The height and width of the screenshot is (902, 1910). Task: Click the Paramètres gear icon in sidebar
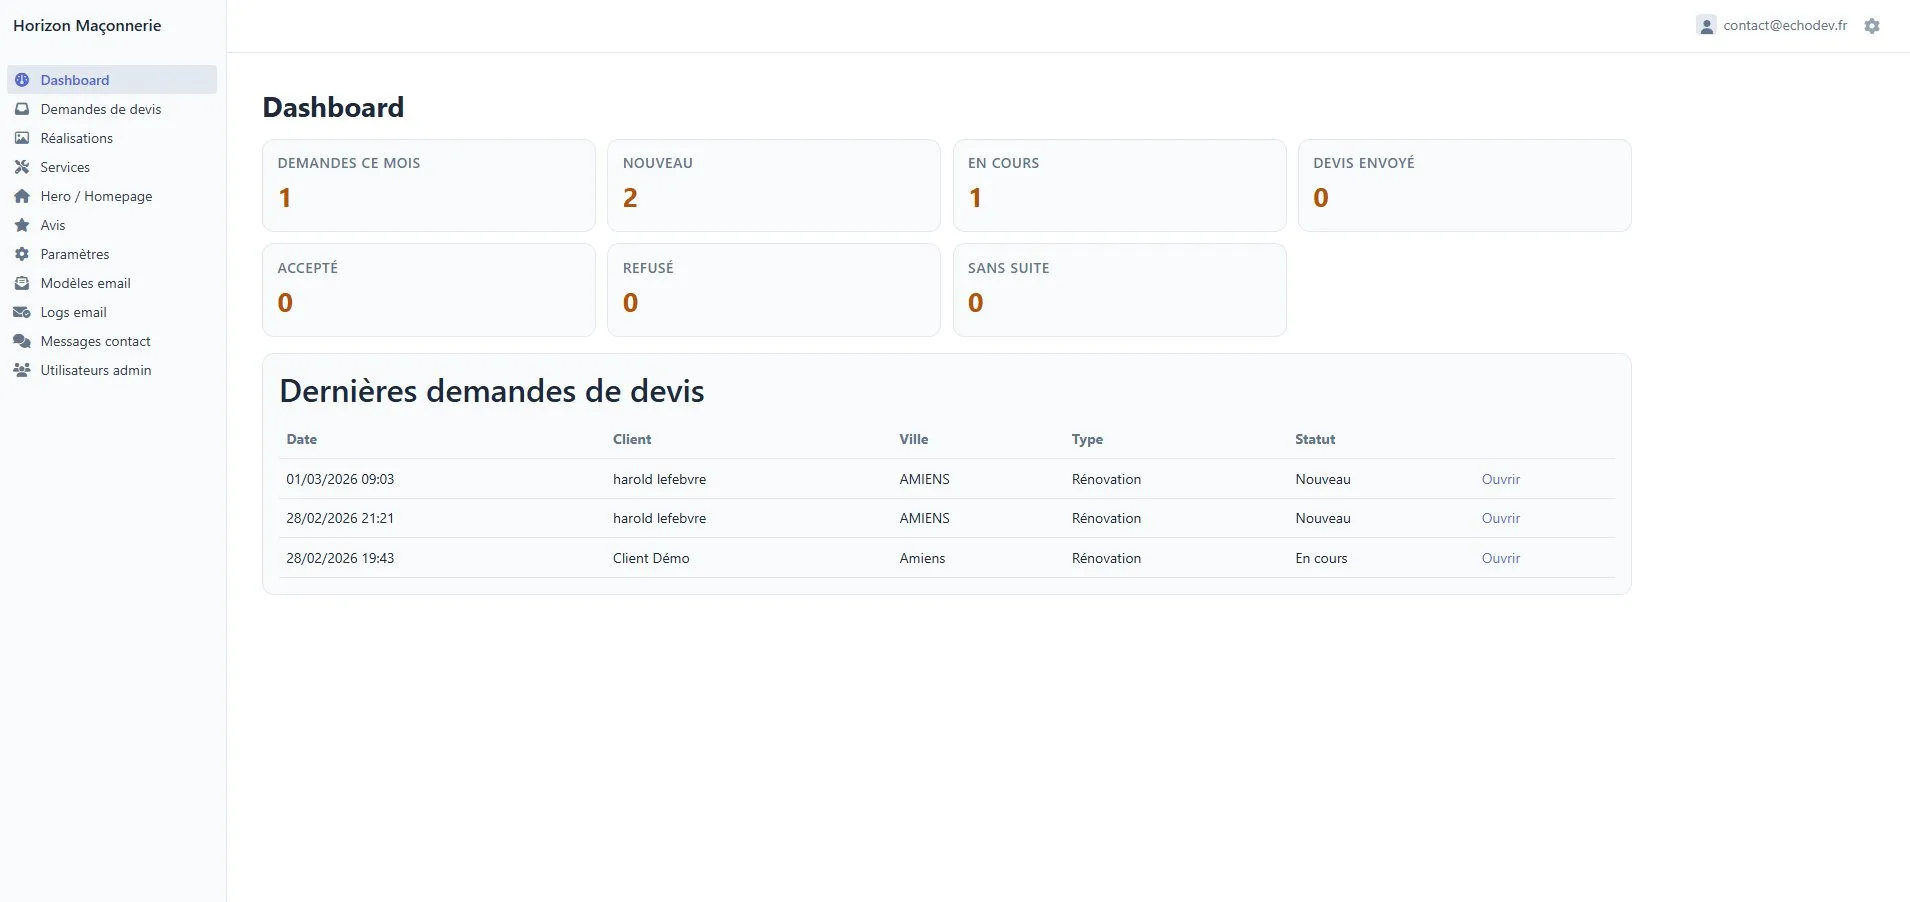tap(22, 254)
